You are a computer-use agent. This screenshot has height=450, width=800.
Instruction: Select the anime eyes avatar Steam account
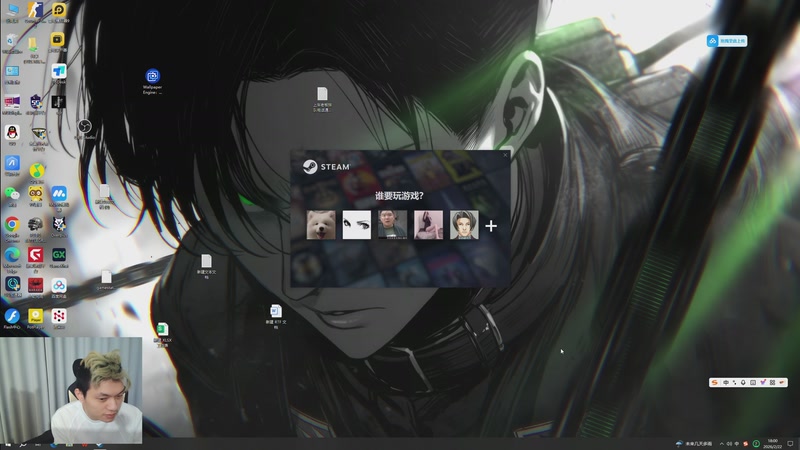tap(357, 224)
